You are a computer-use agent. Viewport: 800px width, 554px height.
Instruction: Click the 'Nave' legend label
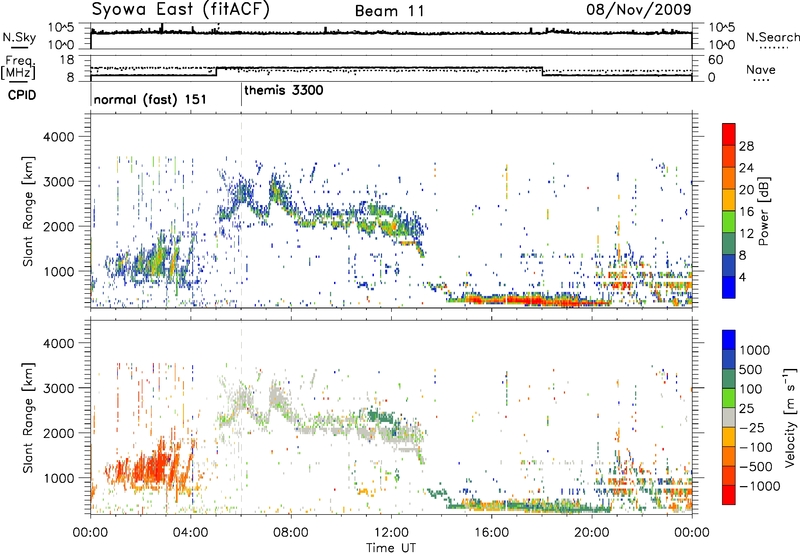[x=761, y=69]
